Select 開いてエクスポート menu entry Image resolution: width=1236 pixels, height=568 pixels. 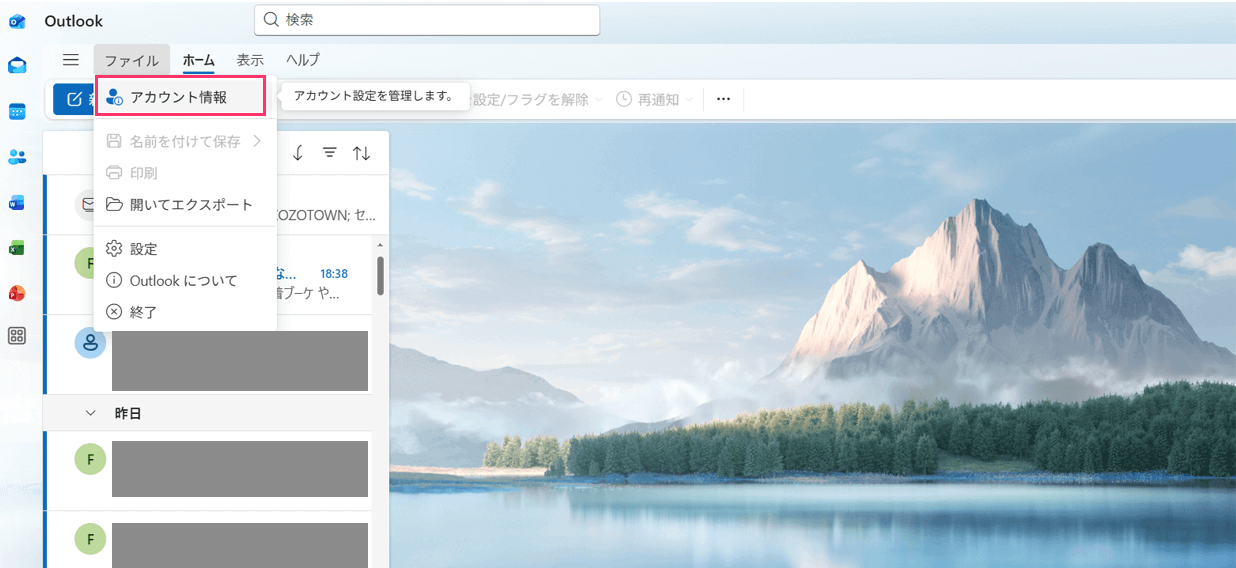[x=185, y=204]
